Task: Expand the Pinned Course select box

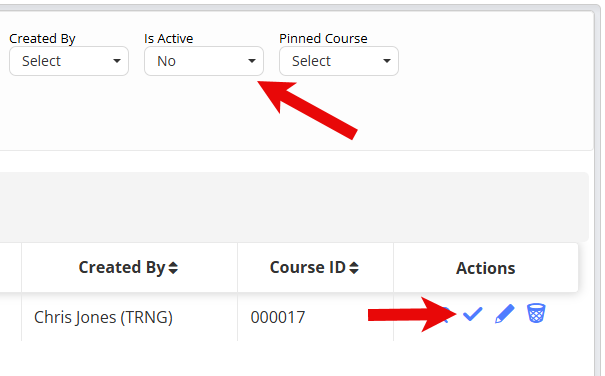Action: coord(339,61)
